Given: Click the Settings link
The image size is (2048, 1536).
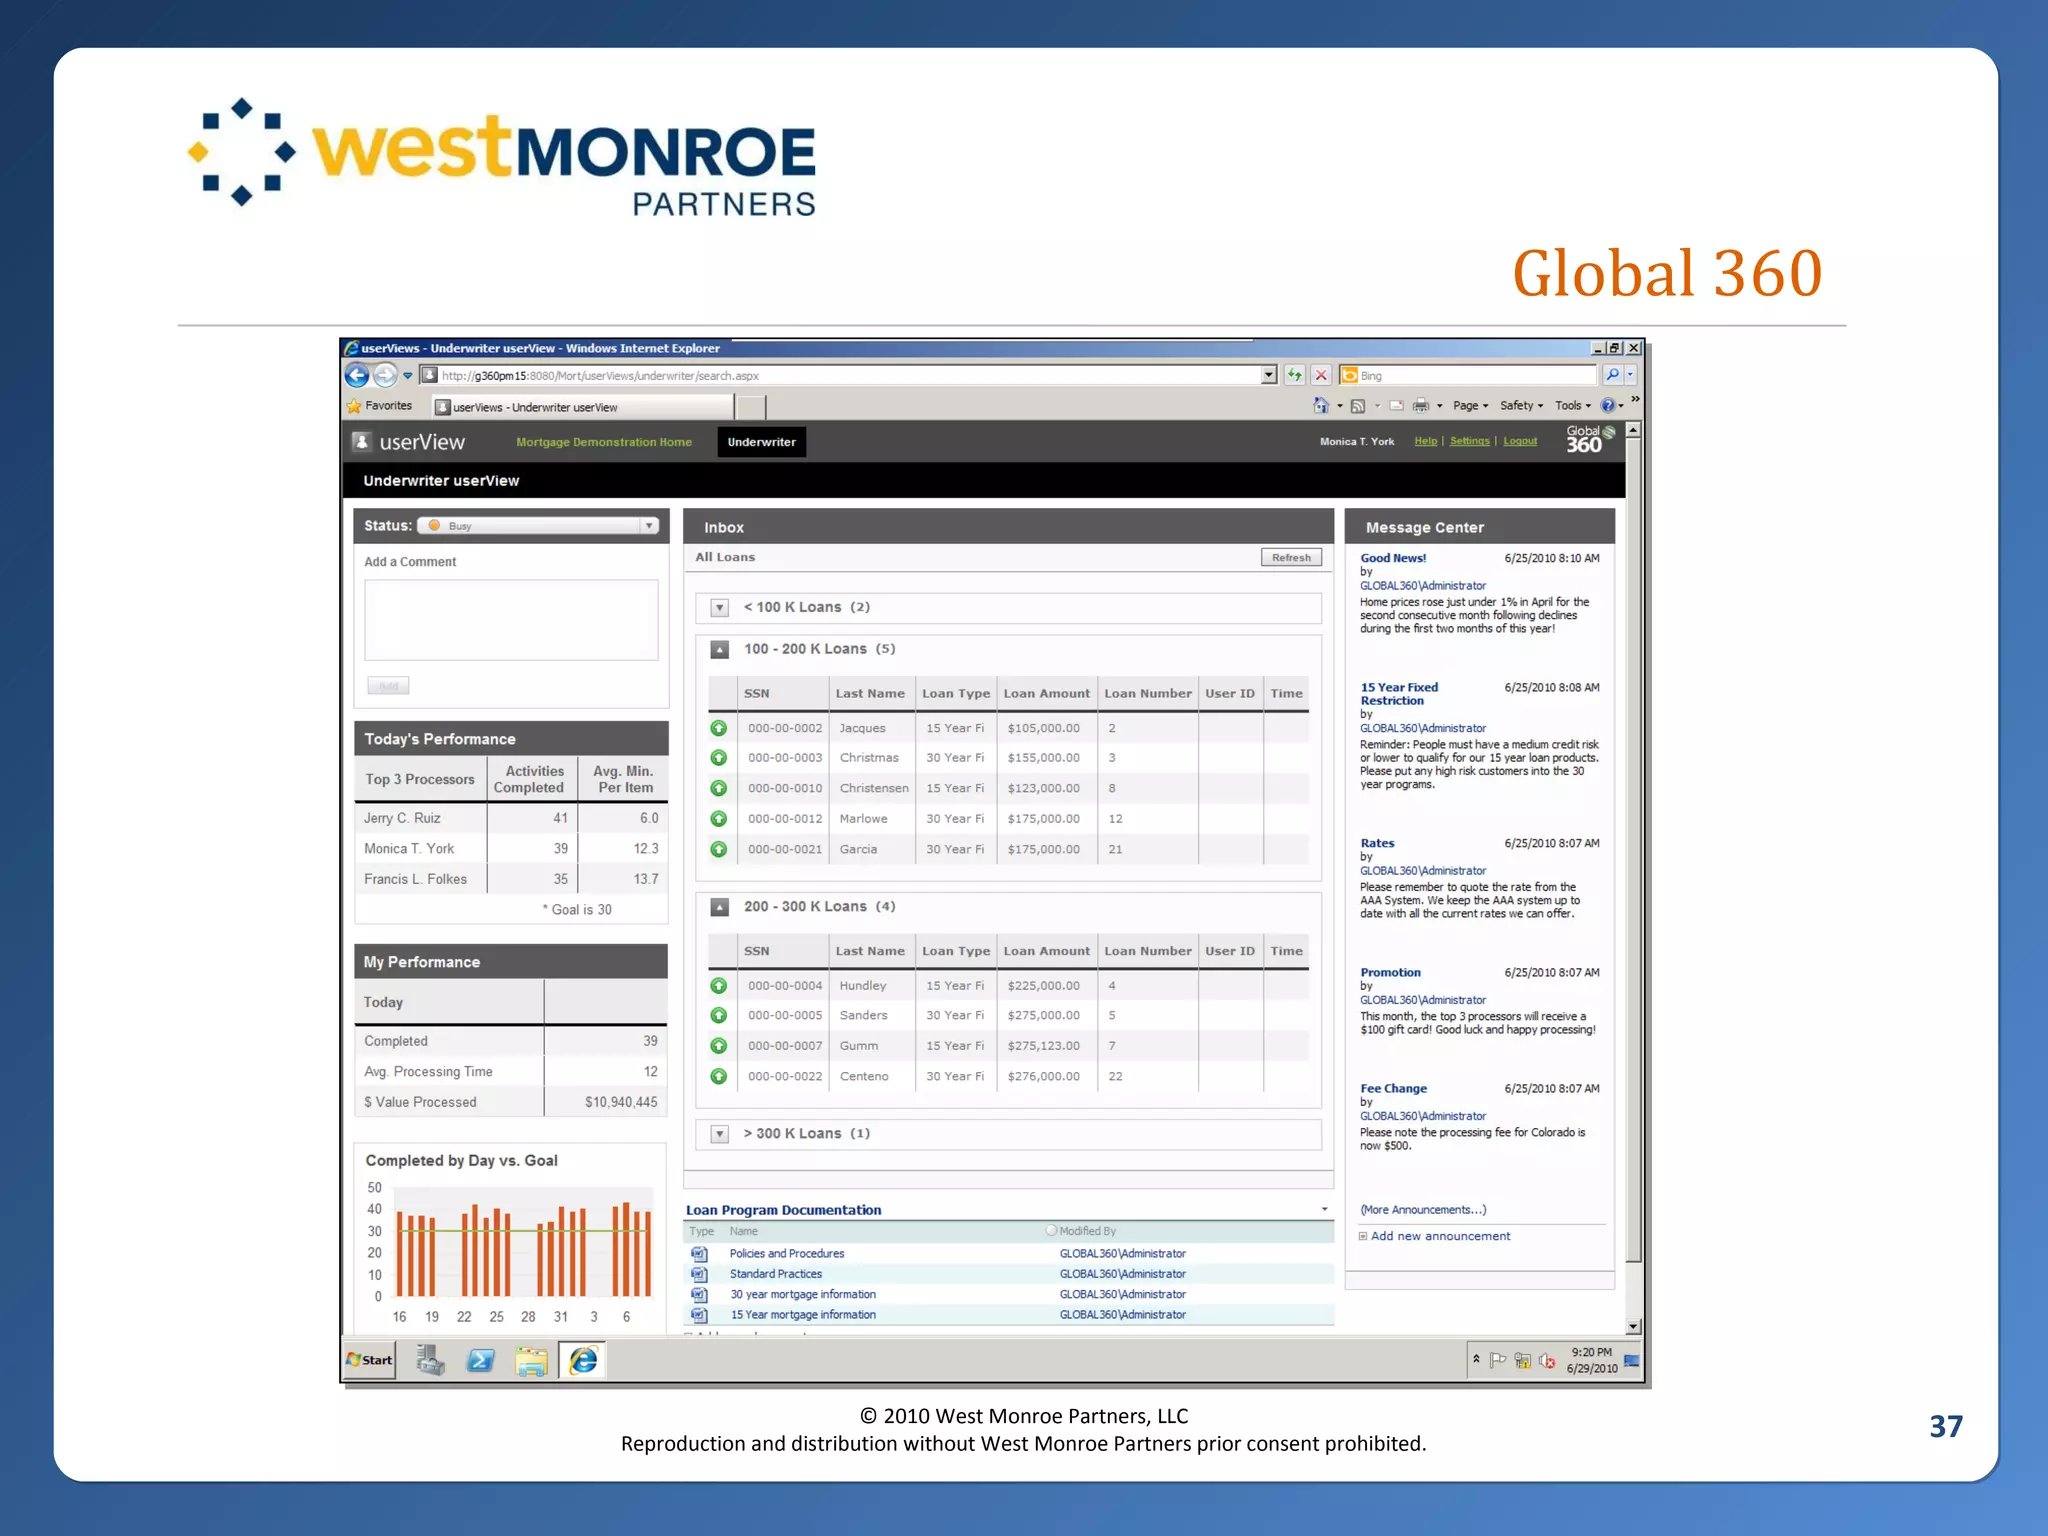Looking at the screenshot, I should [1469, 441].
